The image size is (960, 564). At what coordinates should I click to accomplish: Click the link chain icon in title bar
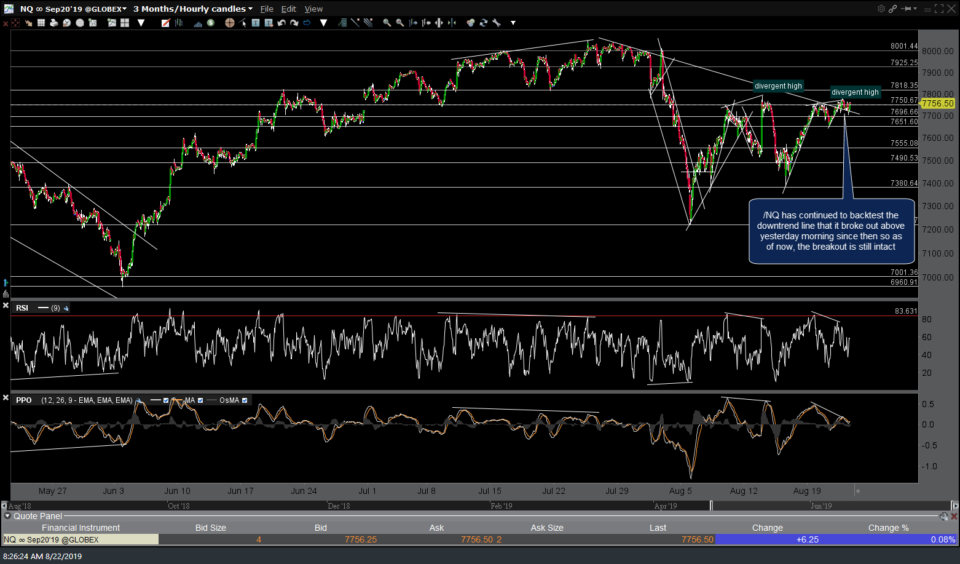tap(893, 9)
